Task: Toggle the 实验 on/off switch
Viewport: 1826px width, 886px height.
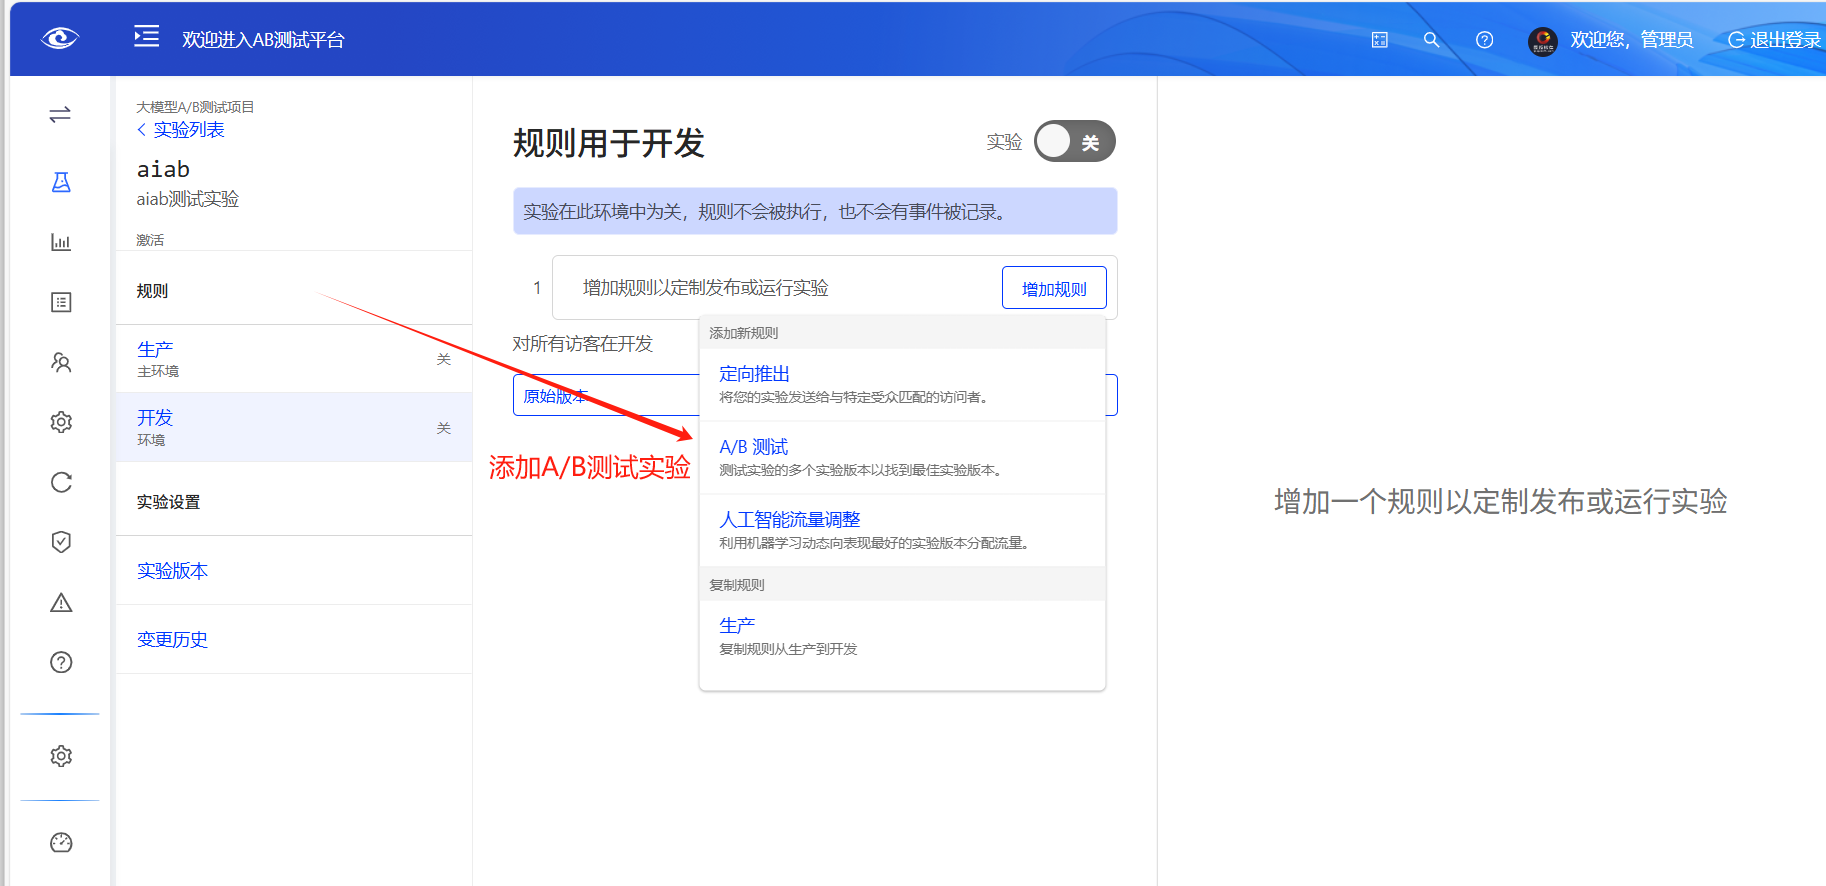Action: coord(1074,142)
